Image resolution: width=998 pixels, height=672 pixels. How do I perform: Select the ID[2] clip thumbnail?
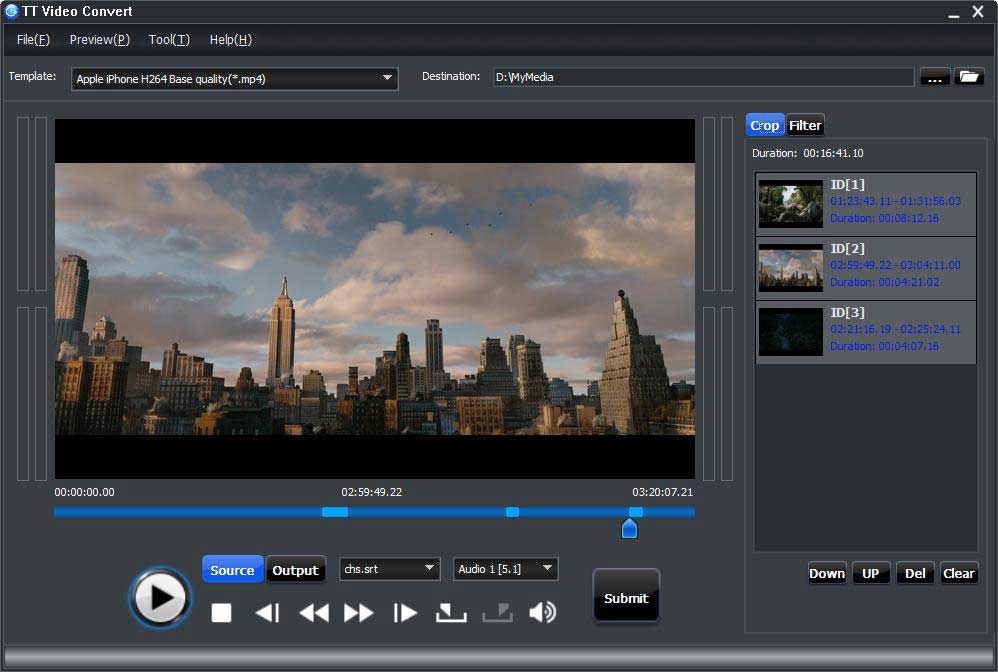pyautogui.click(x=790, y=268)
